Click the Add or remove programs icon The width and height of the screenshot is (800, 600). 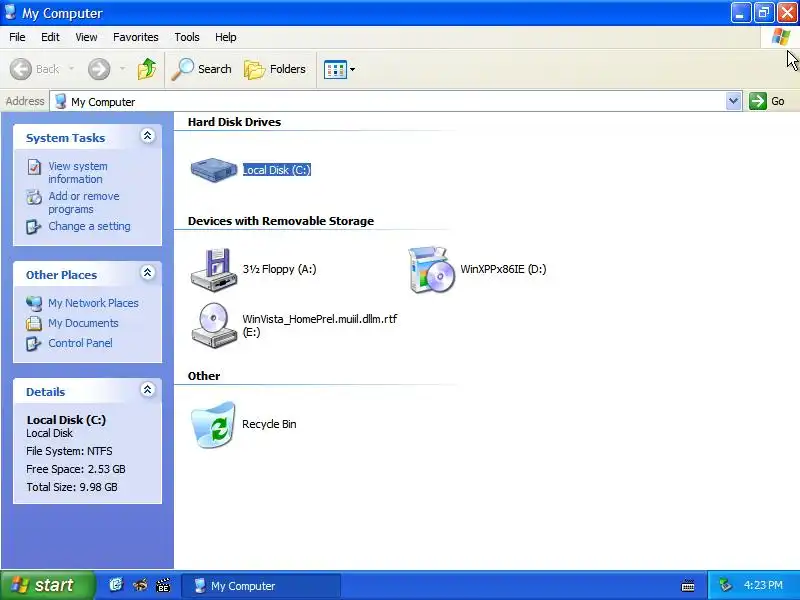[x=34, y=196]
